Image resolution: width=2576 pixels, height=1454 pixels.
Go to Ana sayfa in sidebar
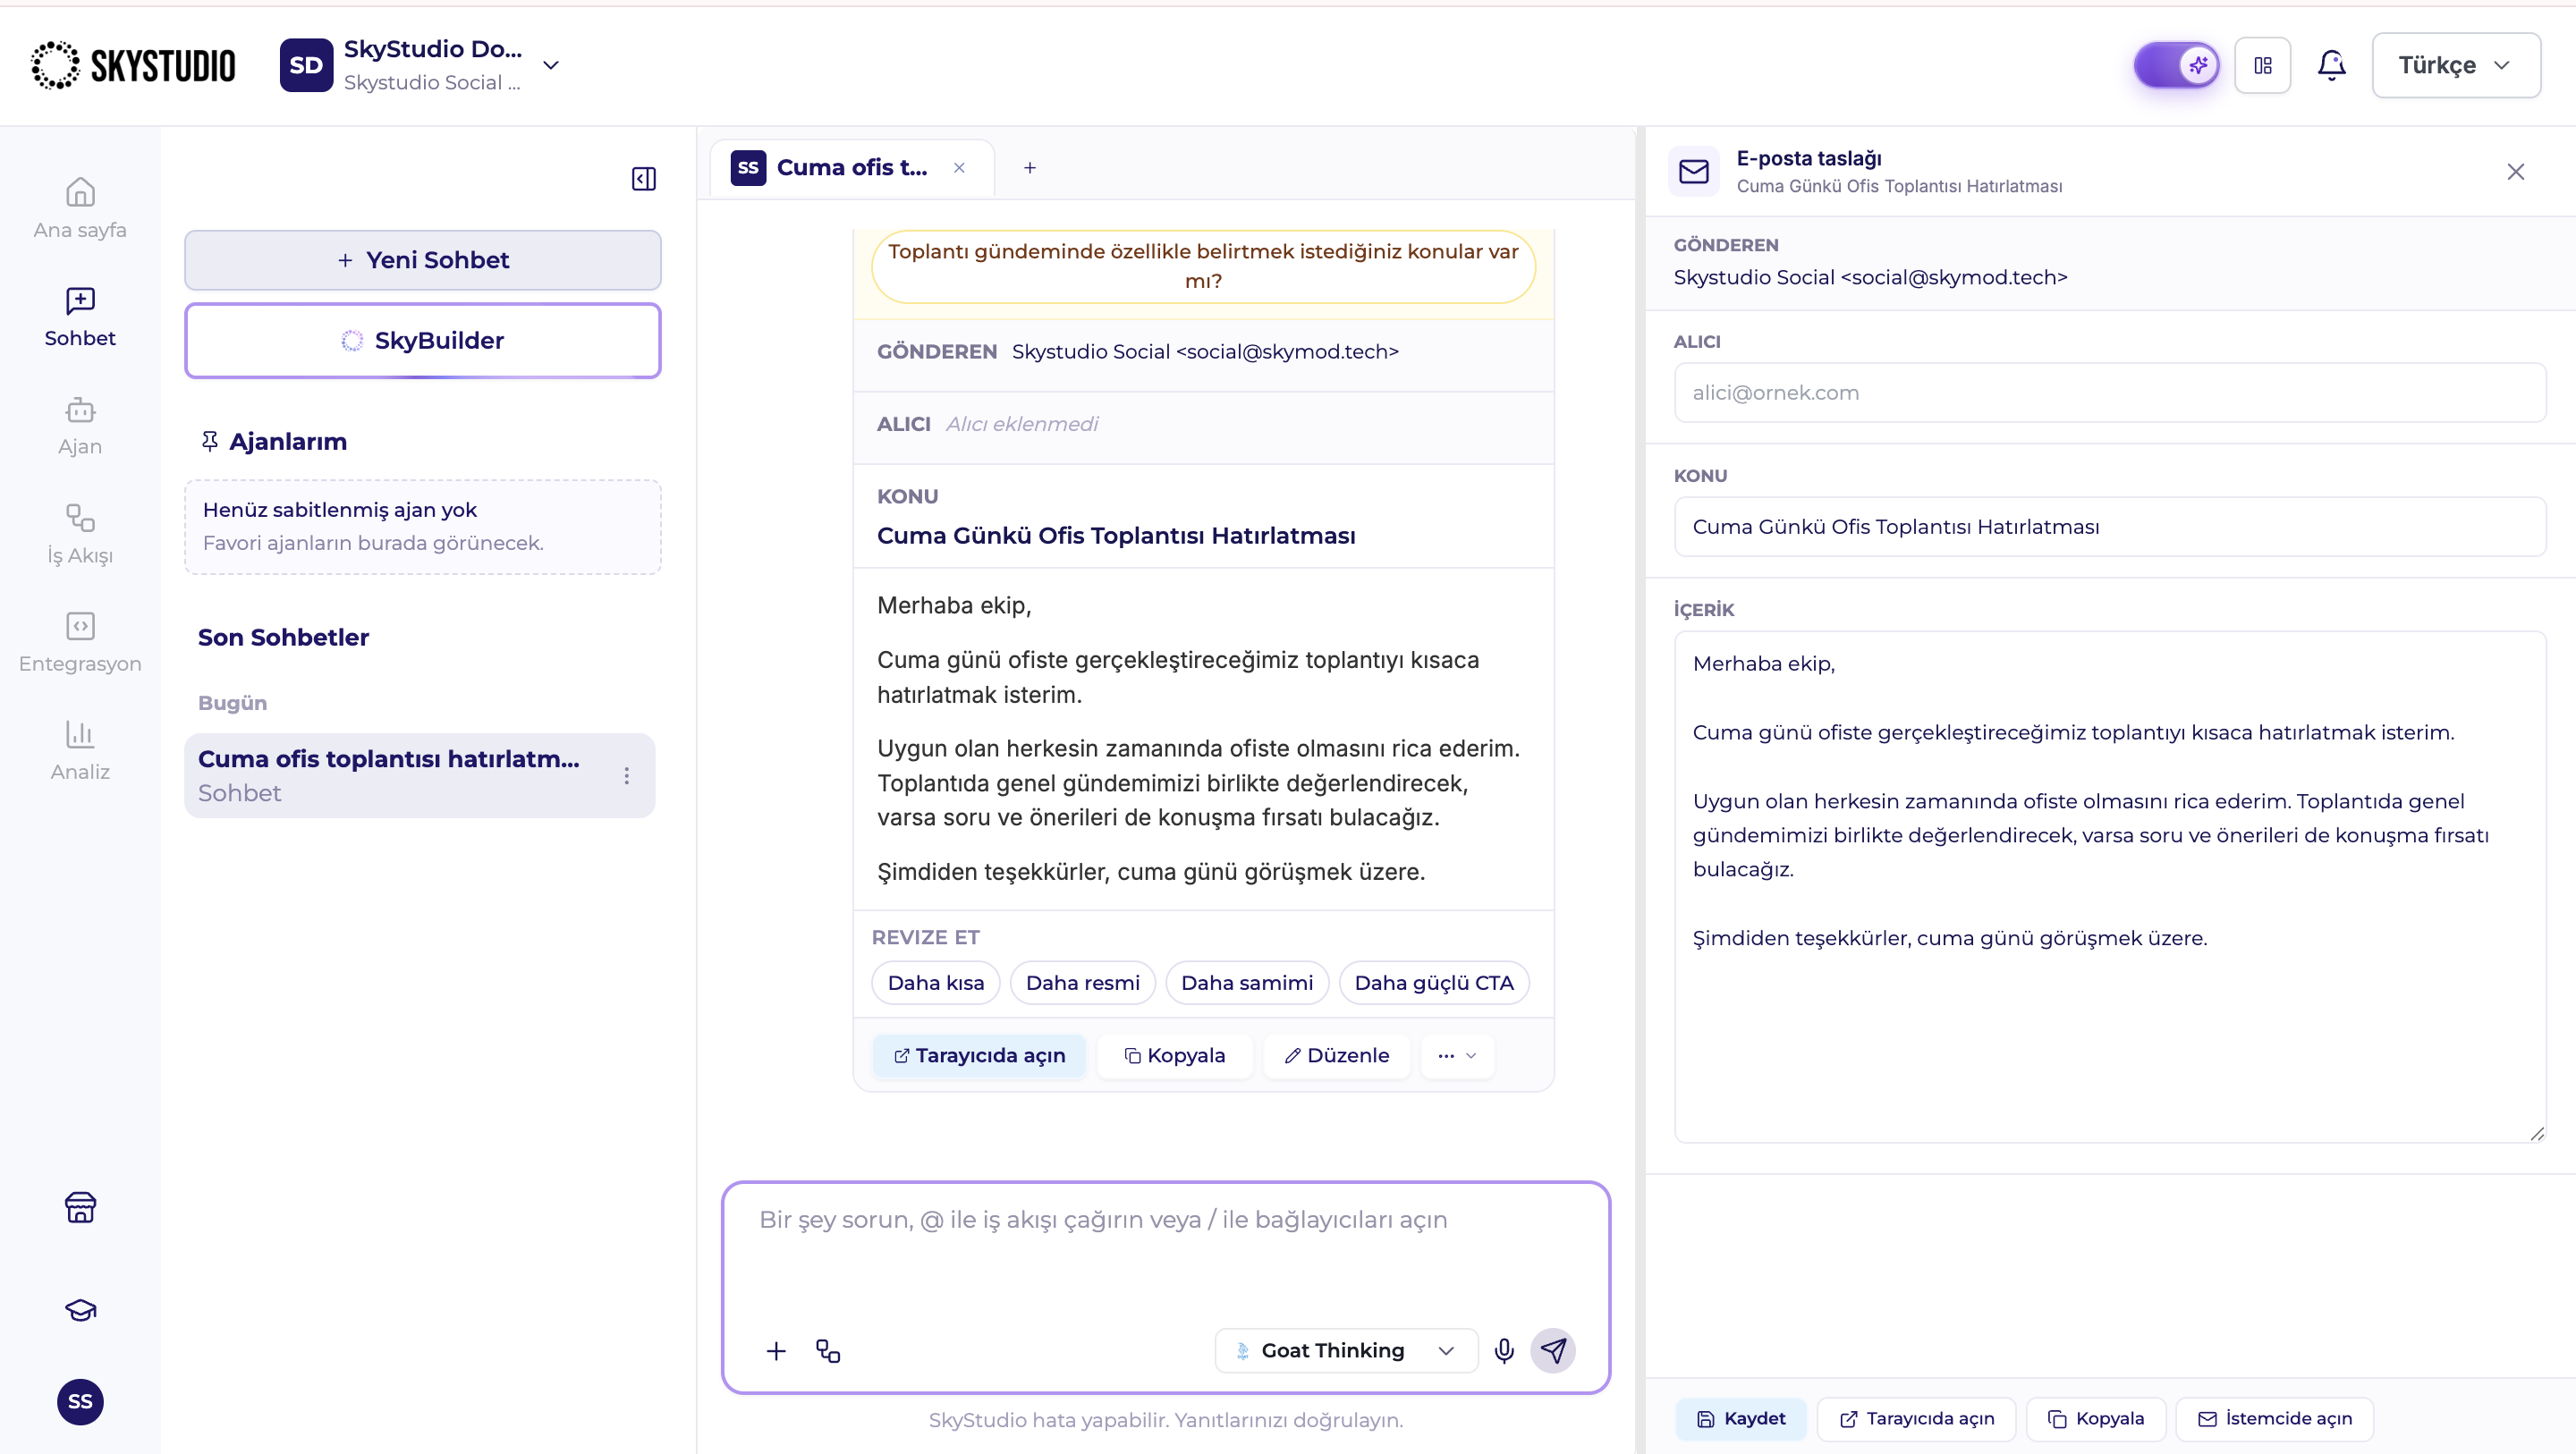[80, 208]
